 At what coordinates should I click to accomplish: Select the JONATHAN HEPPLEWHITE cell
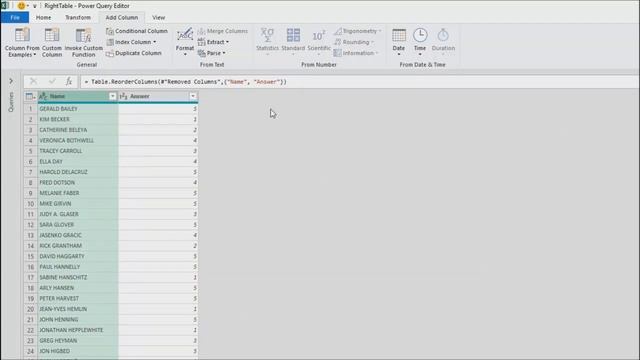(78, 330)
